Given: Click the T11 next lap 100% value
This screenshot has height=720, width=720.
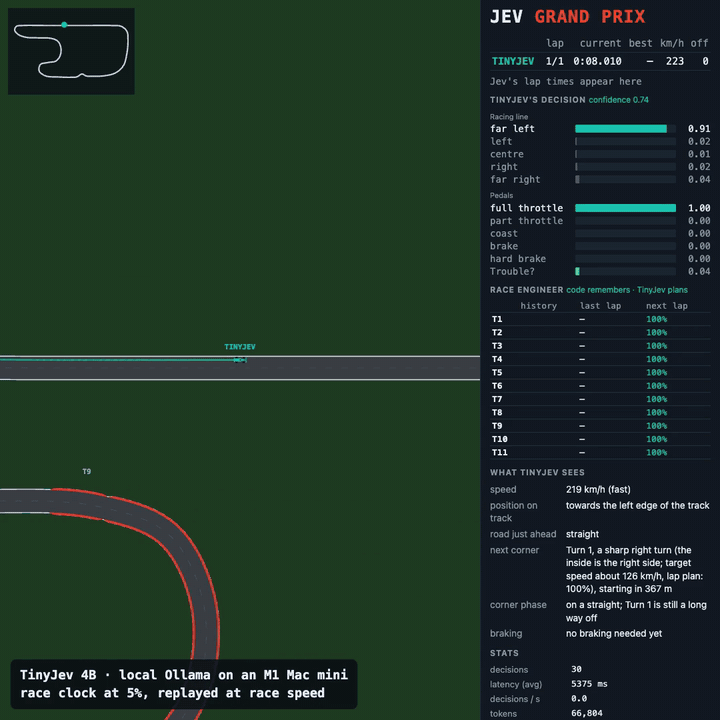Looking at the screenshot, I should 656,452.
